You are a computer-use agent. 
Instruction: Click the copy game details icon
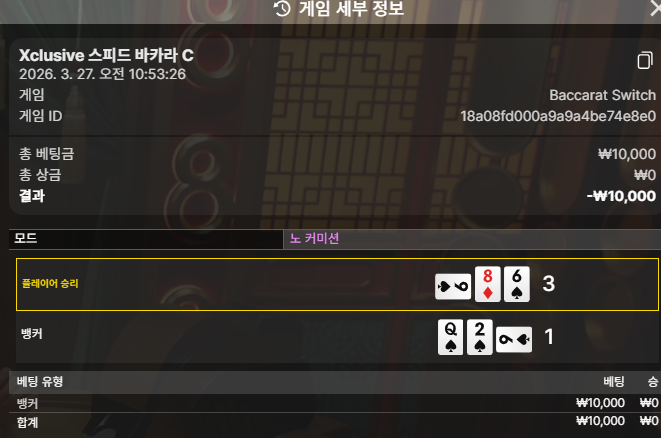(x=645, y=60)
